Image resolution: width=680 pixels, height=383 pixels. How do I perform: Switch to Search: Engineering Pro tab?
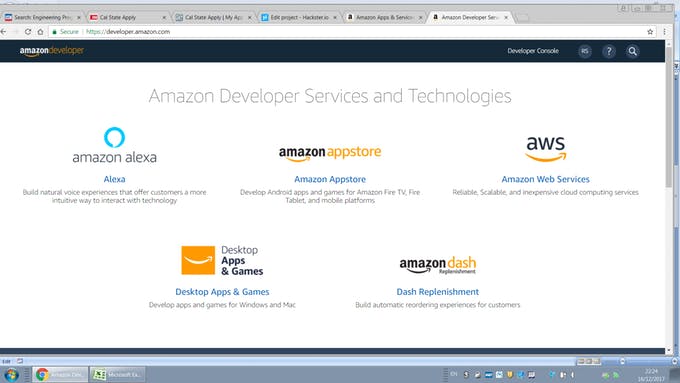click(x=42, y=17)
